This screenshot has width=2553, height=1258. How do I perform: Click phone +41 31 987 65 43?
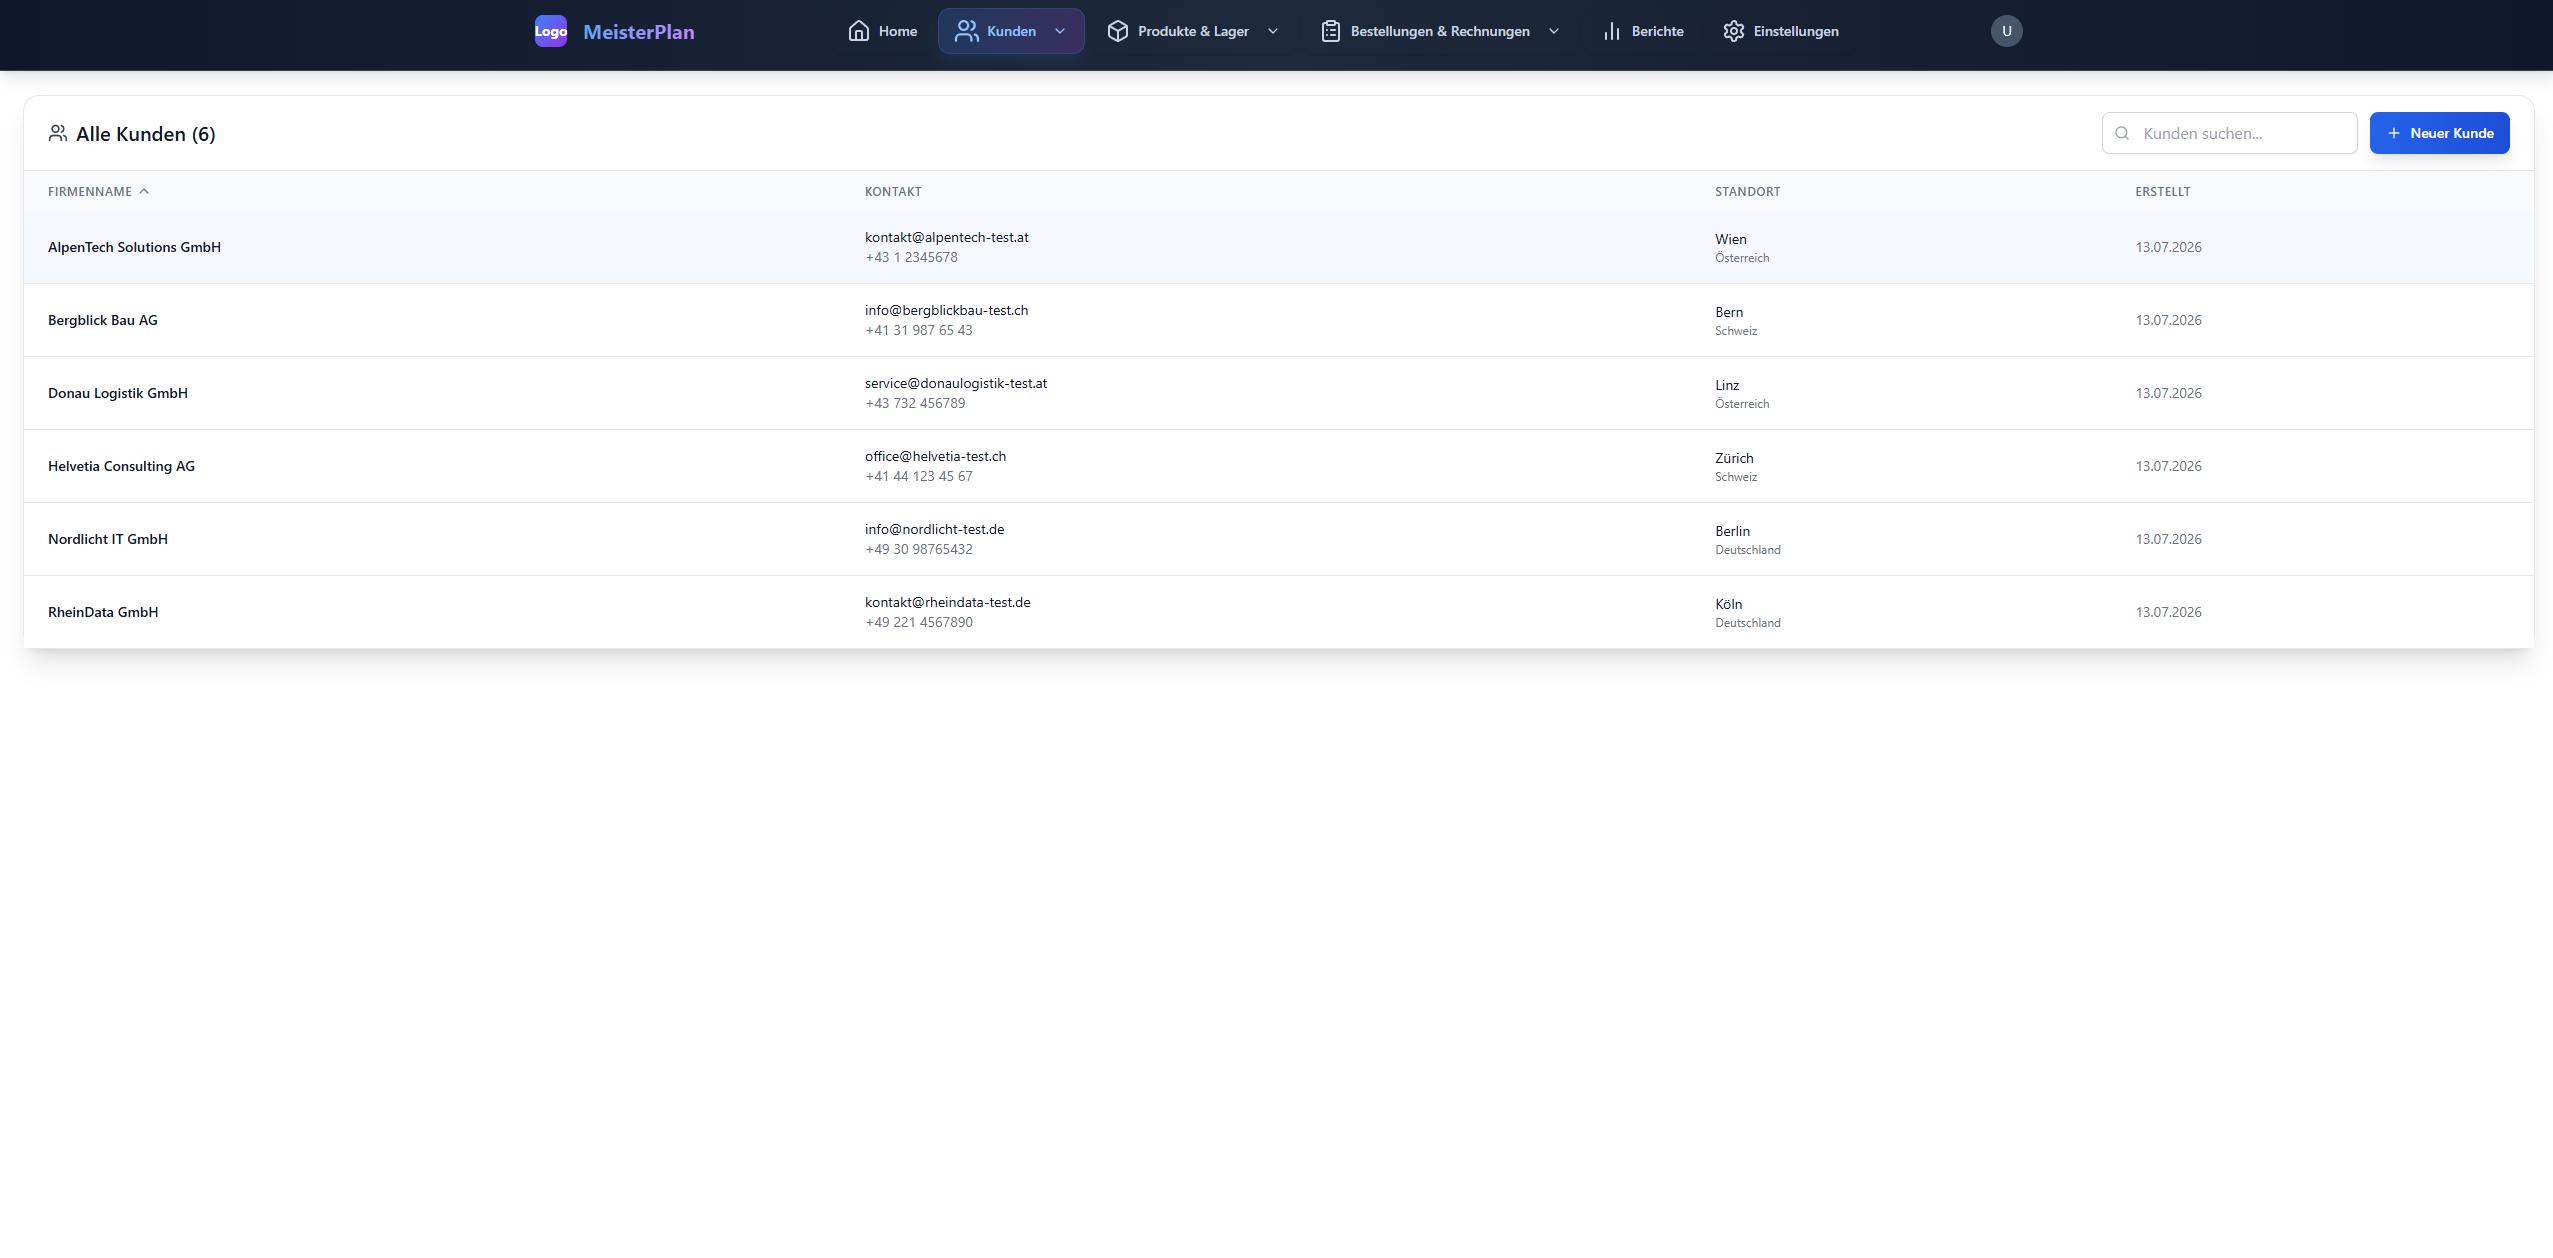click(x=919, y=330)
